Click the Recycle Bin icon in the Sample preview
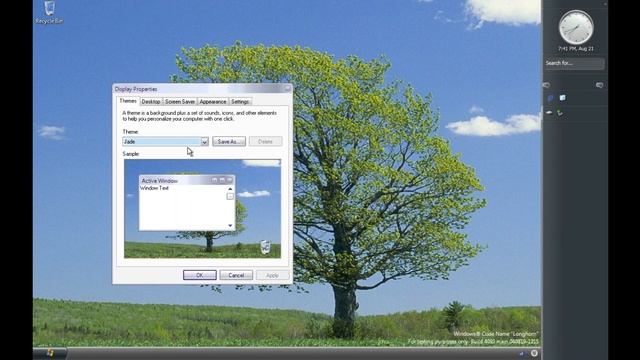640x360 pixels. [265, 247]
